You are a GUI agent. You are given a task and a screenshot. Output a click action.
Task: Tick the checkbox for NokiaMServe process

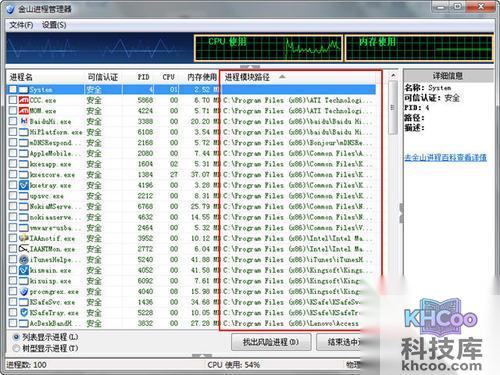point(13,206)
